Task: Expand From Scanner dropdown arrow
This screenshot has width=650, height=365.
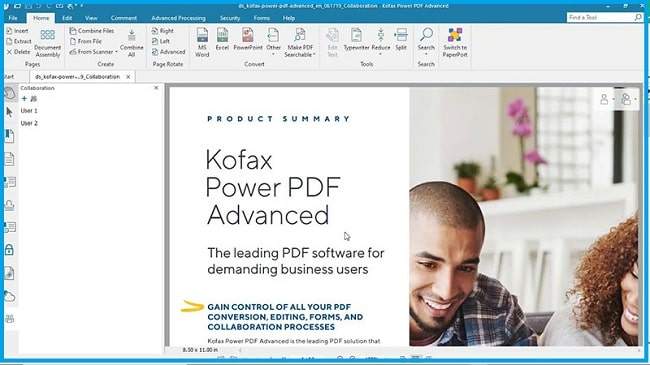Action: [x=116, y=52]
